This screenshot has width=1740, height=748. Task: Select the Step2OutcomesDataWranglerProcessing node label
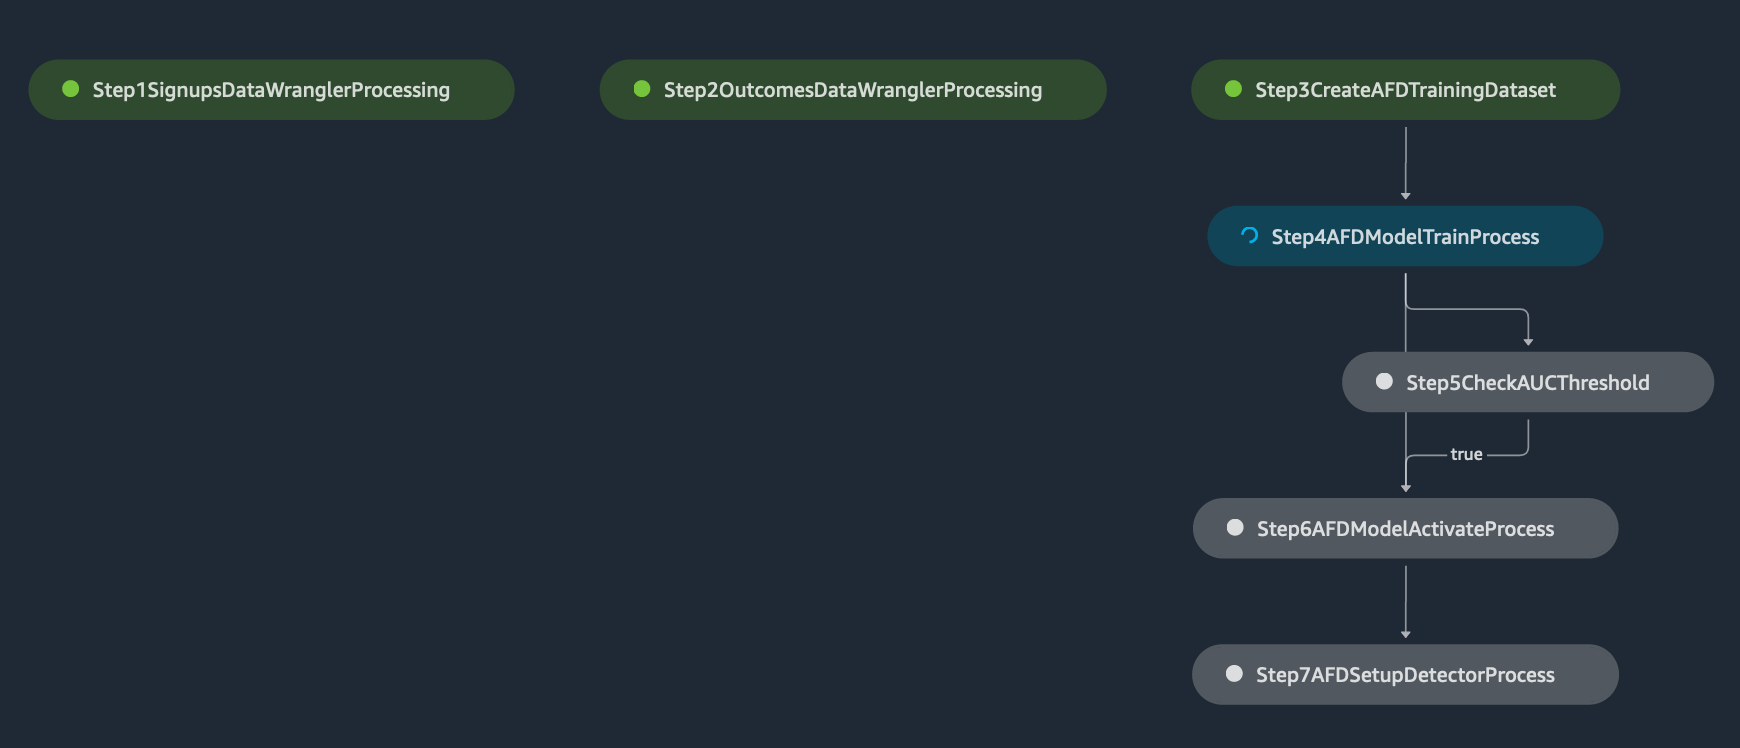coord(853,90)
